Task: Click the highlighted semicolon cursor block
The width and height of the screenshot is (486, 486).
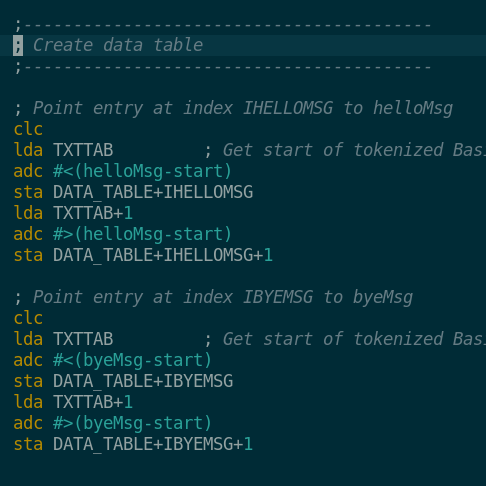Action: (x=18, y=45)
